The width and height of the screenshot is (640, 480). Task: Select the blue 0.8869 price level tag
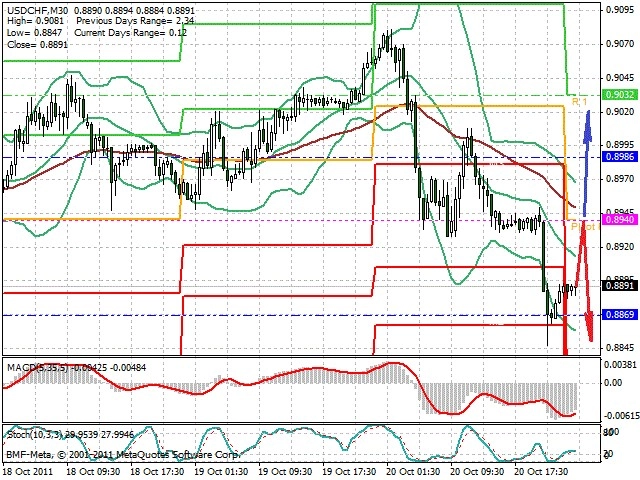click(x=620, y=314)
